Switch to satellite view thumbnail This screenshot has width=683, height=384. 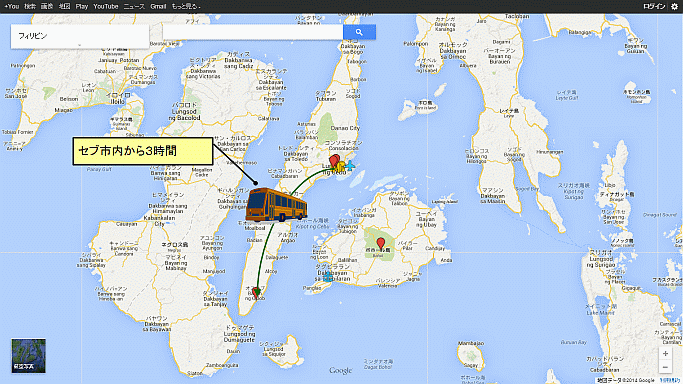pyautogui.click(x=28, y=356)
